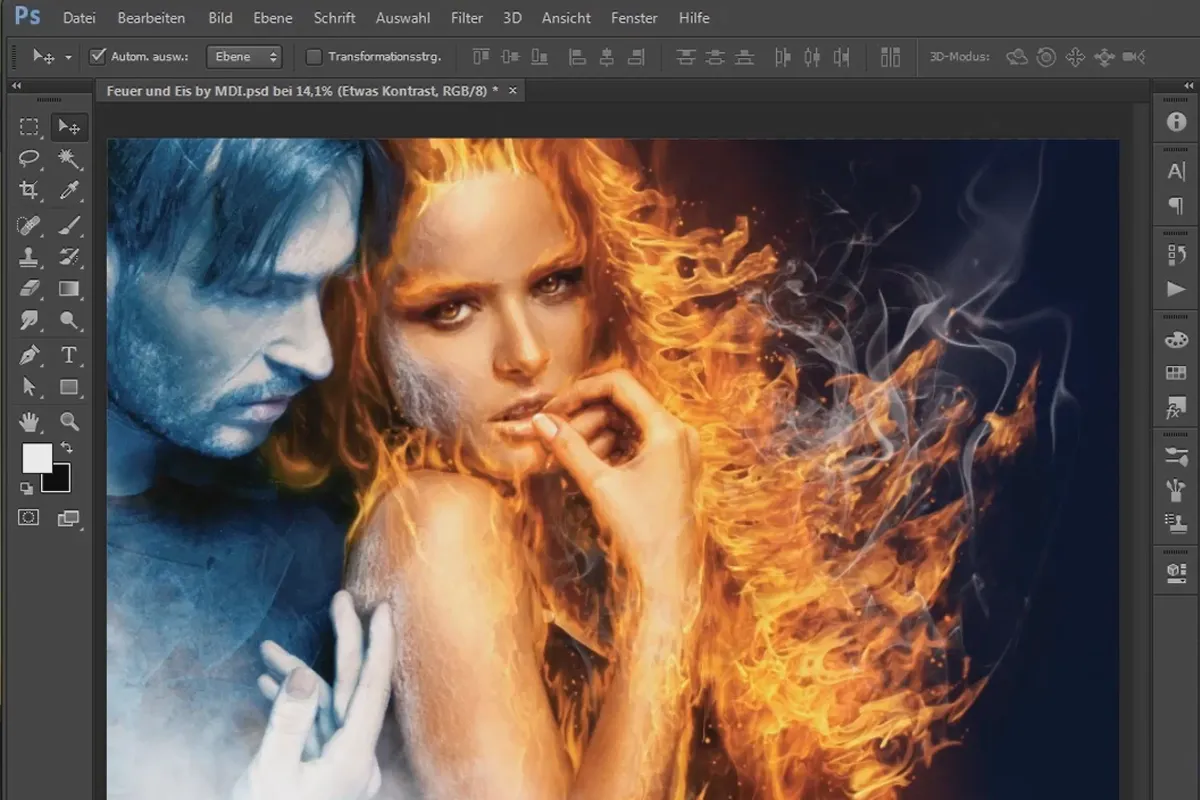Change the screen mode

pyautogui.click(x=68, y=517)
